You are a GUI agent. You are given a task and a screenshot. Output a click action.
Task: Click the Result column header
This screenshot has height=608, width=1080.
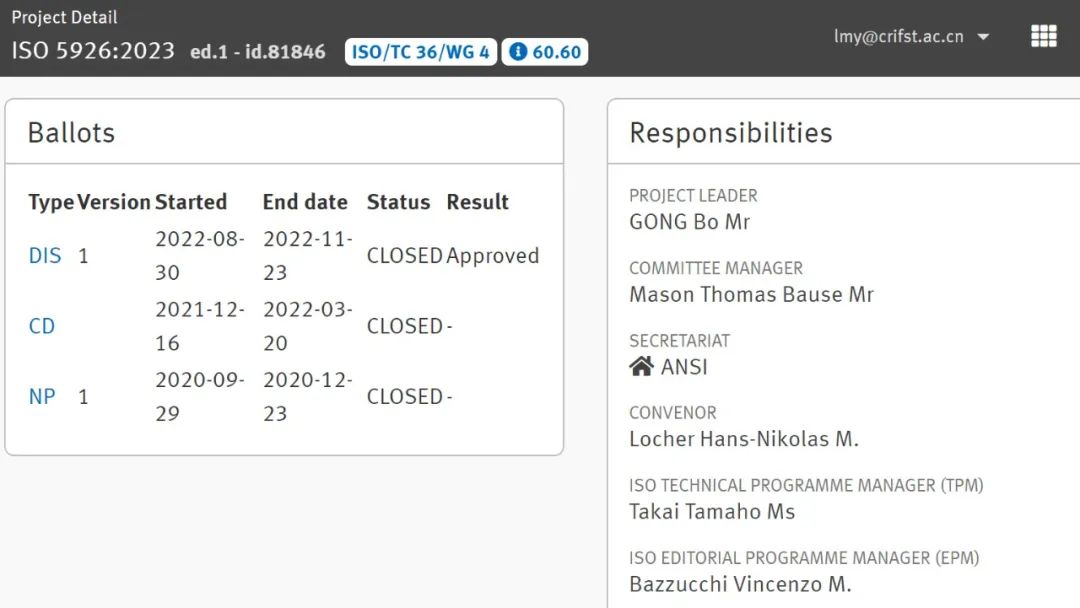tap(477, 202)
